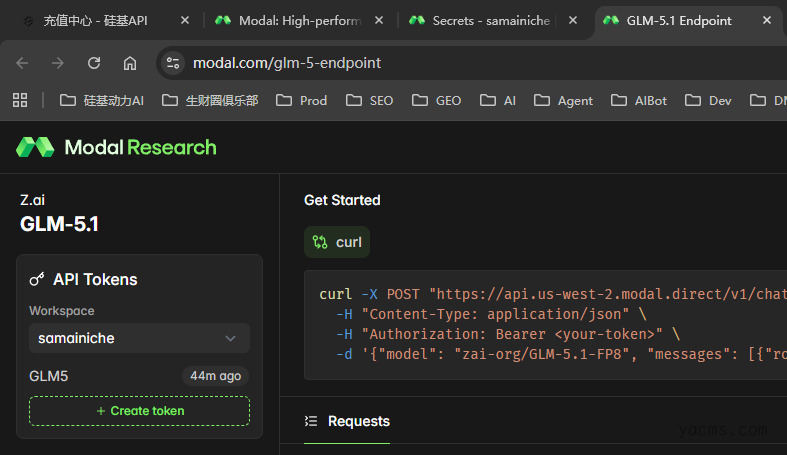This screenshot has width=787, height=455.
Task: Select the GLM5 token entry
Action: (x=50, y=376)
